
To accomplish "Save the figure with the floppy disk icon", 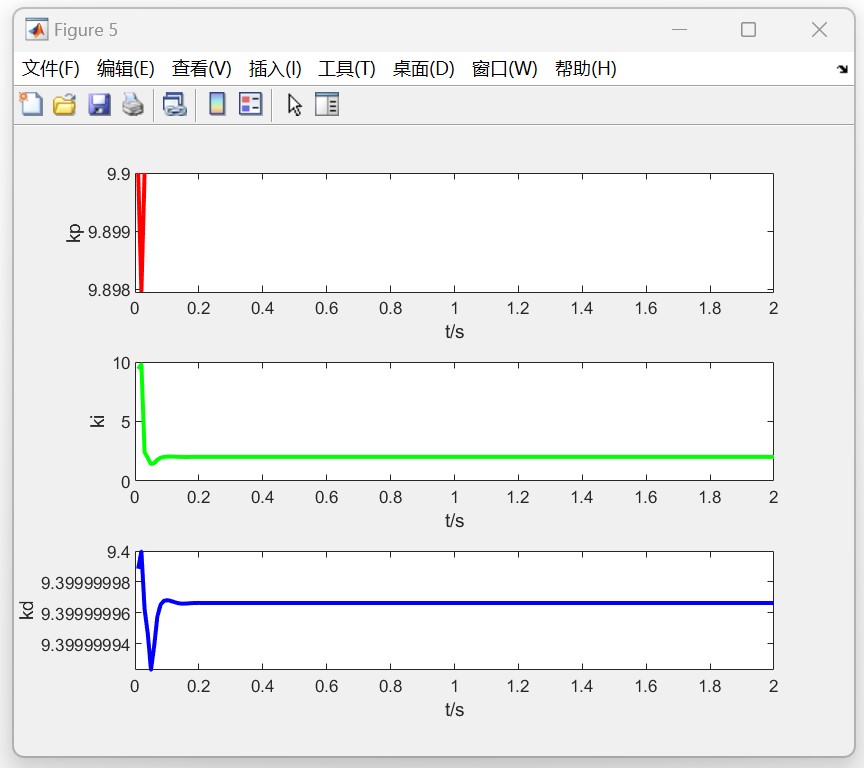I will [x=99, y=104].
